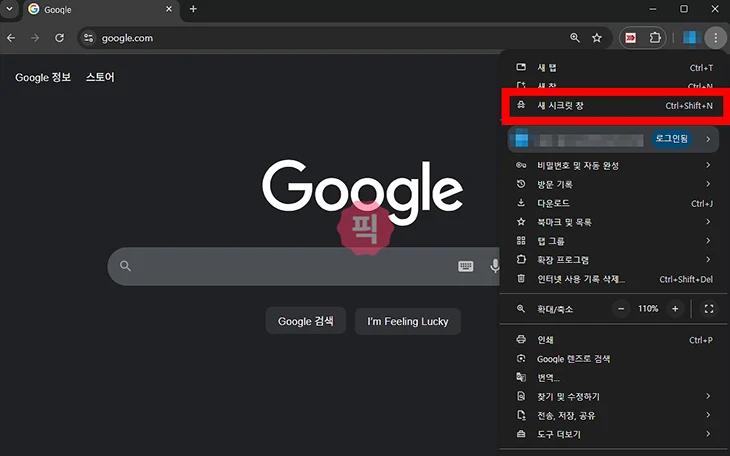The width and height of the screenshot is (730, 456).
Task: Select 'Google 렌즈로 검색' menu item
Action: [614, 359]
